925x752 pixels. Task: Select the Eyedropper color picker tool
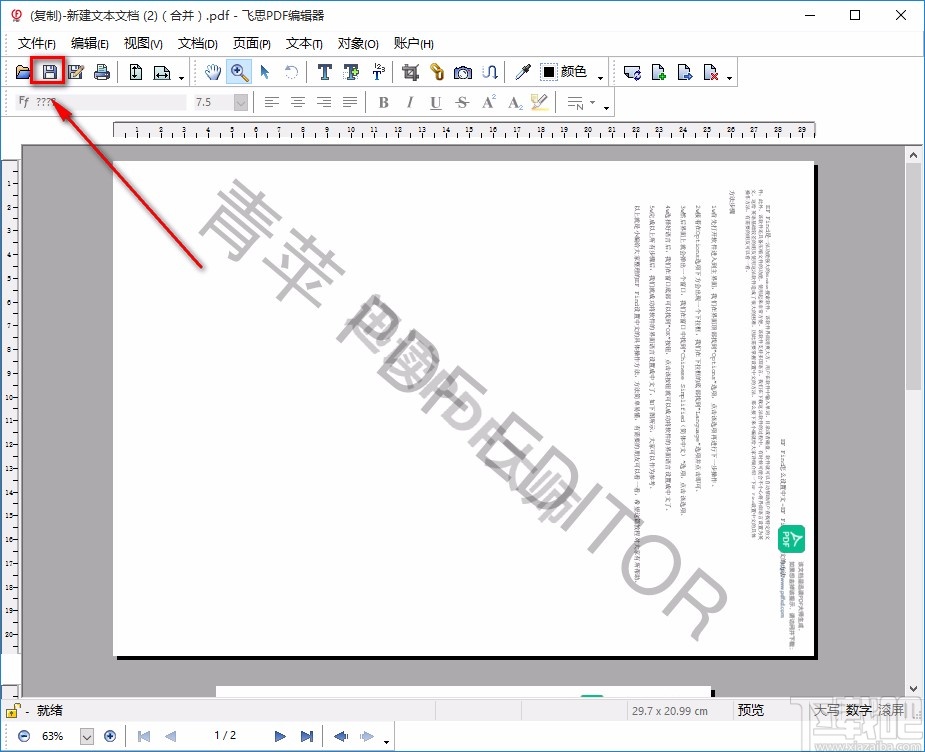523,72
